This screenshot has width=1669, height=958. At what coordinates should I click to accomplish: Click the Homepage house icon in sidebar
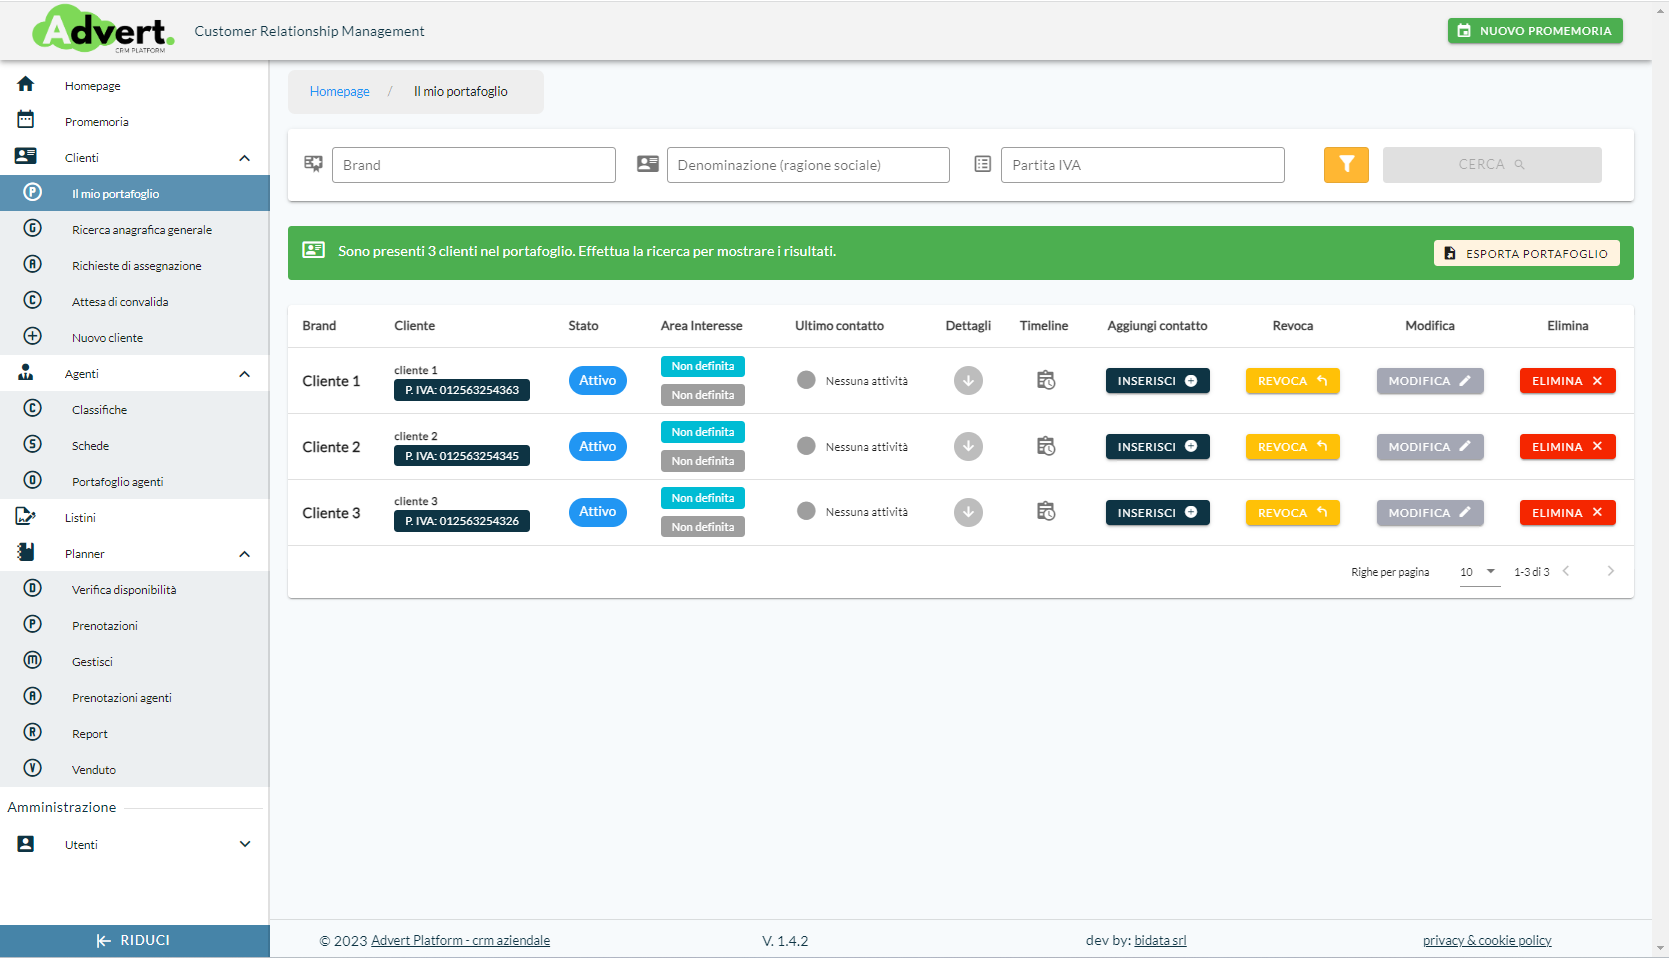pyautogui.click(x=26, y=85)
